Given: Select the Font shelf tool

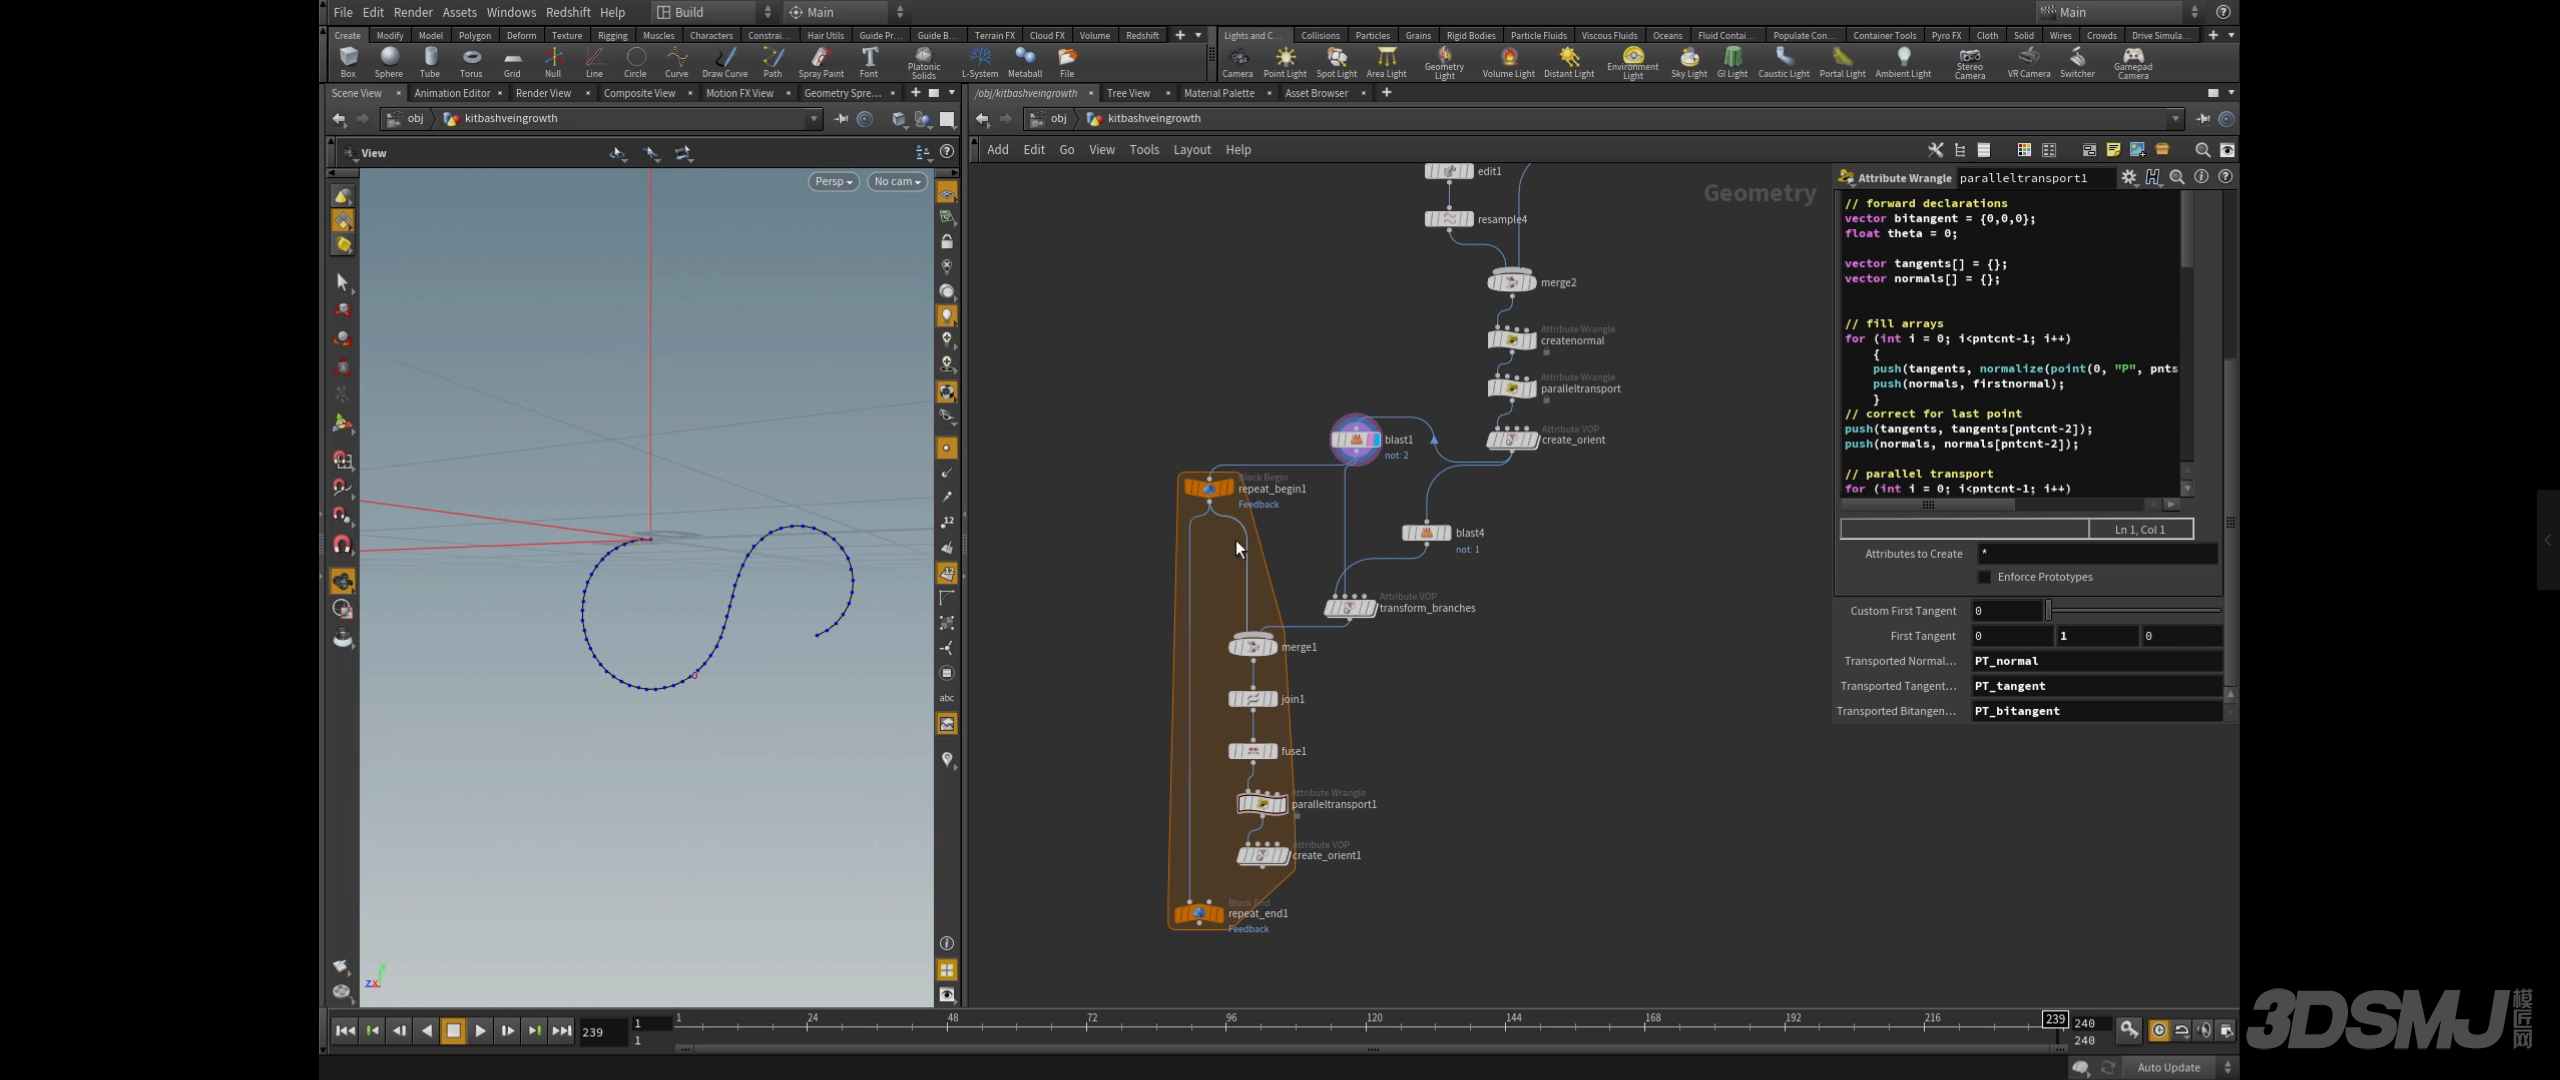Looking at the screenshot, I should tap(869, 62).
